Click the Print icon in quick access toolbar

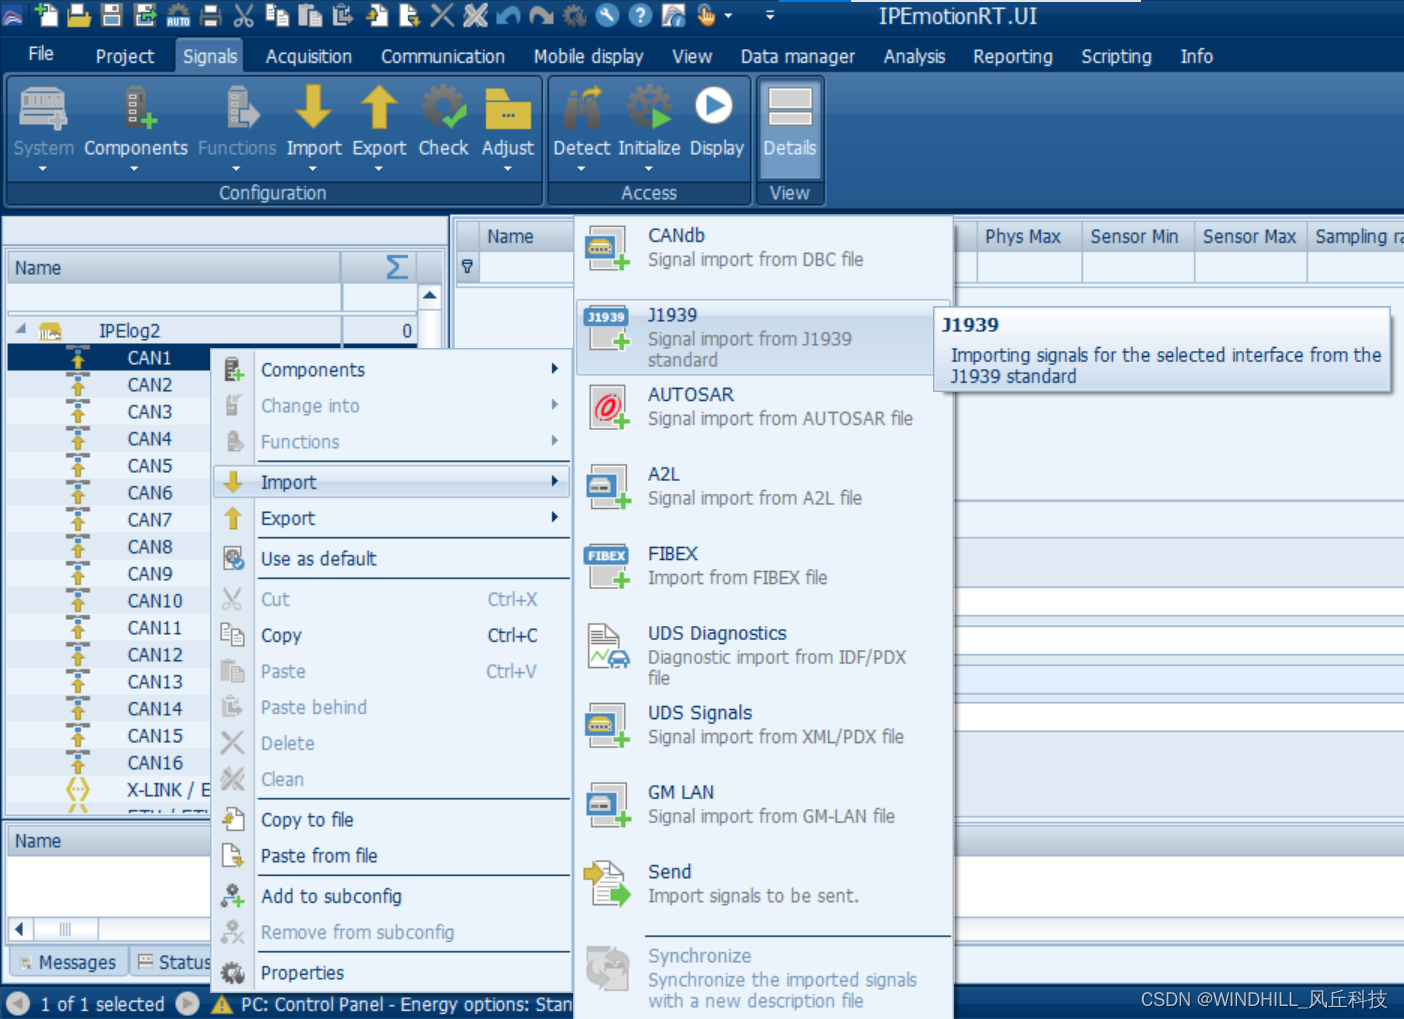tap(211, 15)
